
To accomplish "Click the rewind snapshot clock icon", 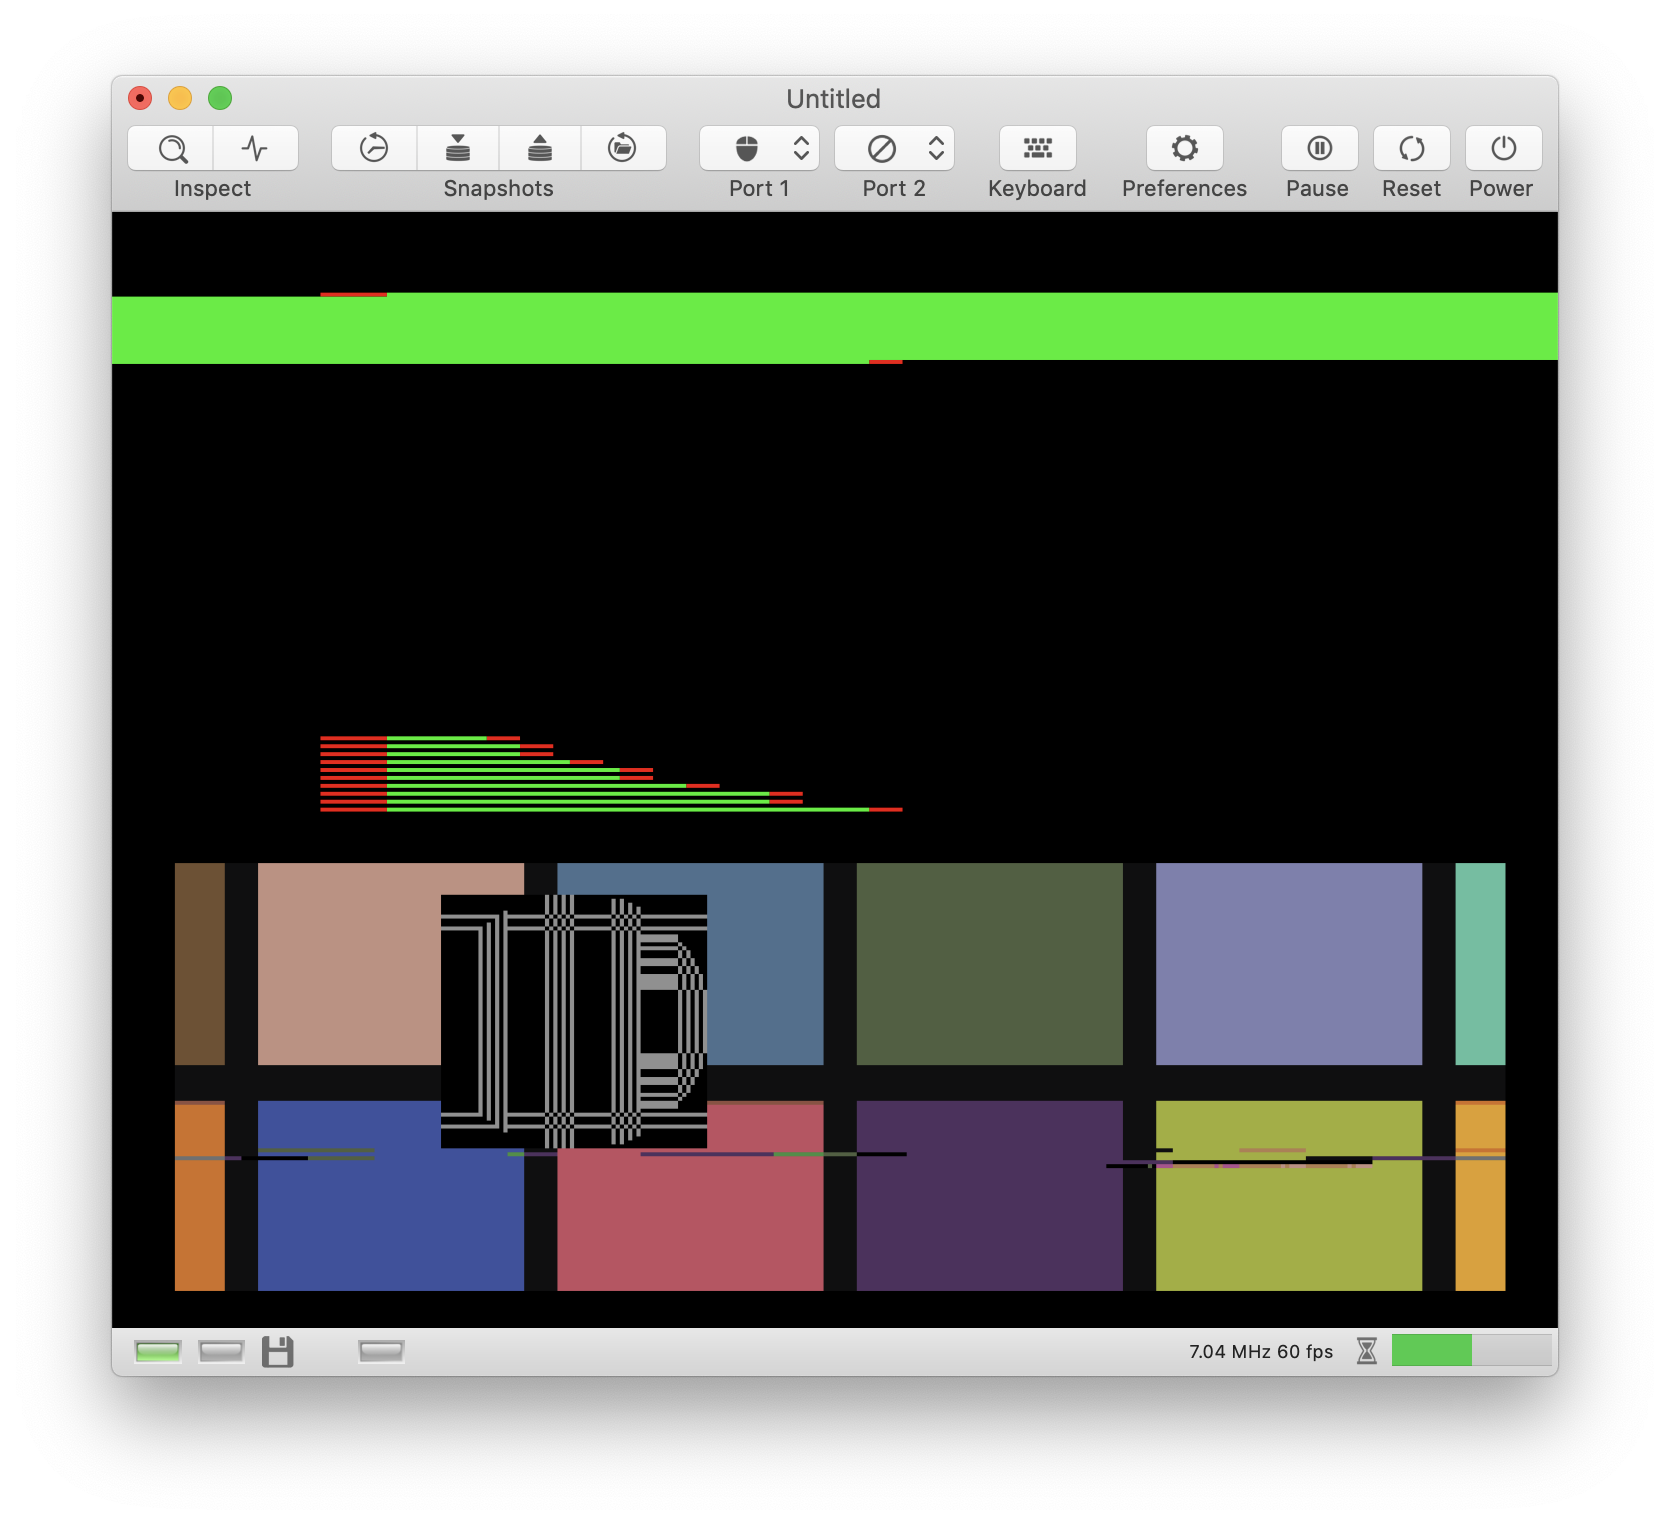I will [x=374, y=148].
